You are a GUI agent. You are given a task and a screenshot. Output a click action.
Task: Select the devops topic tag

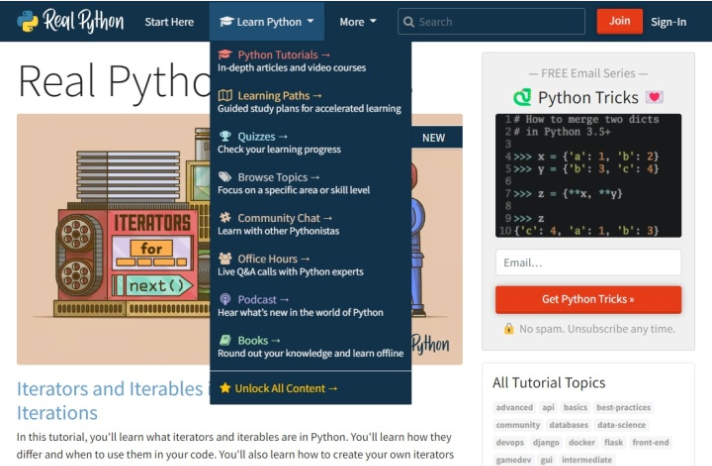tap(509, 442)
